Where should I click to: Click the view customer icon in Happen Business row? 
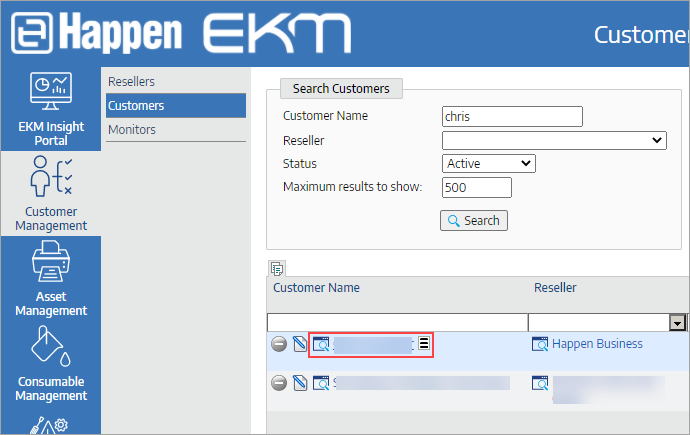click(321, 344)
